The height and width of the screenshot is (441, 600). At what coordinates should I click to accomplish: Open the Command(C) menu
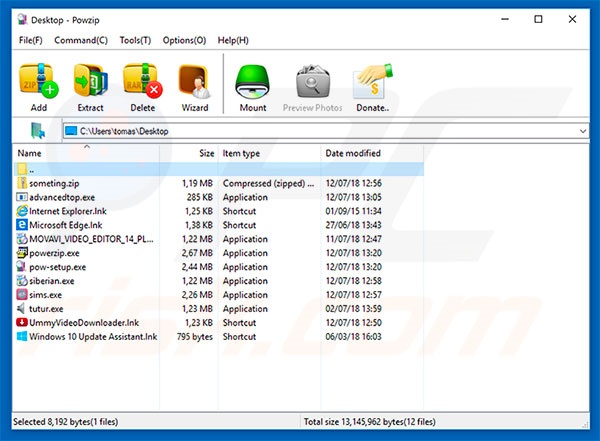(81, 40)
